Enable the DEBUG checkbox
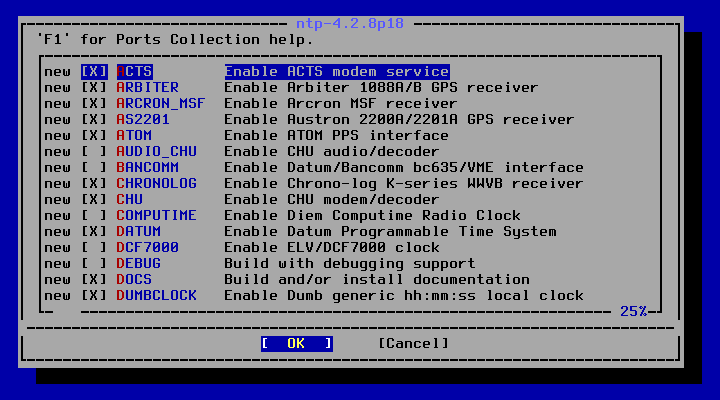The width and height of the screenshot is (720, 400). (94, 264)
